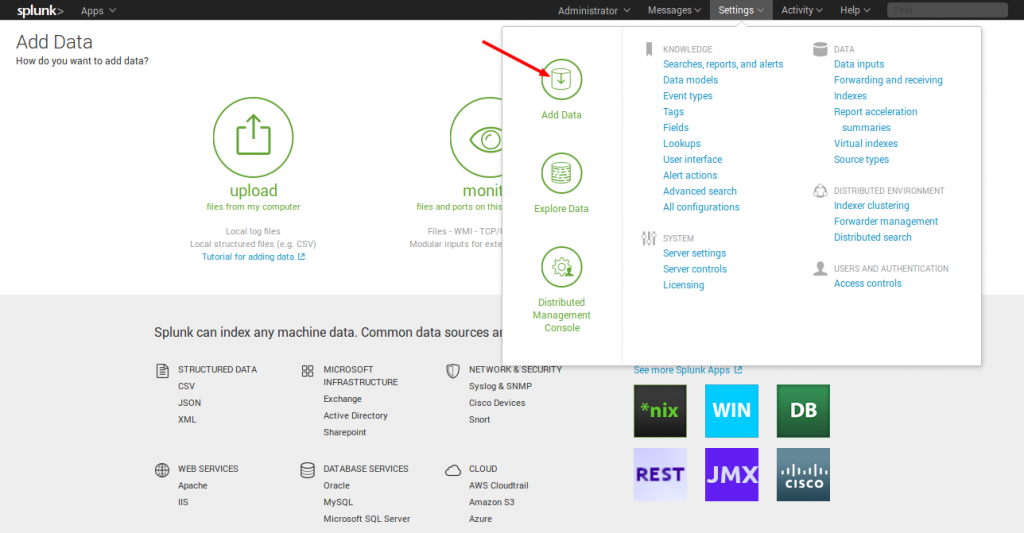Click the Web Services globe icon

[162, 470]
